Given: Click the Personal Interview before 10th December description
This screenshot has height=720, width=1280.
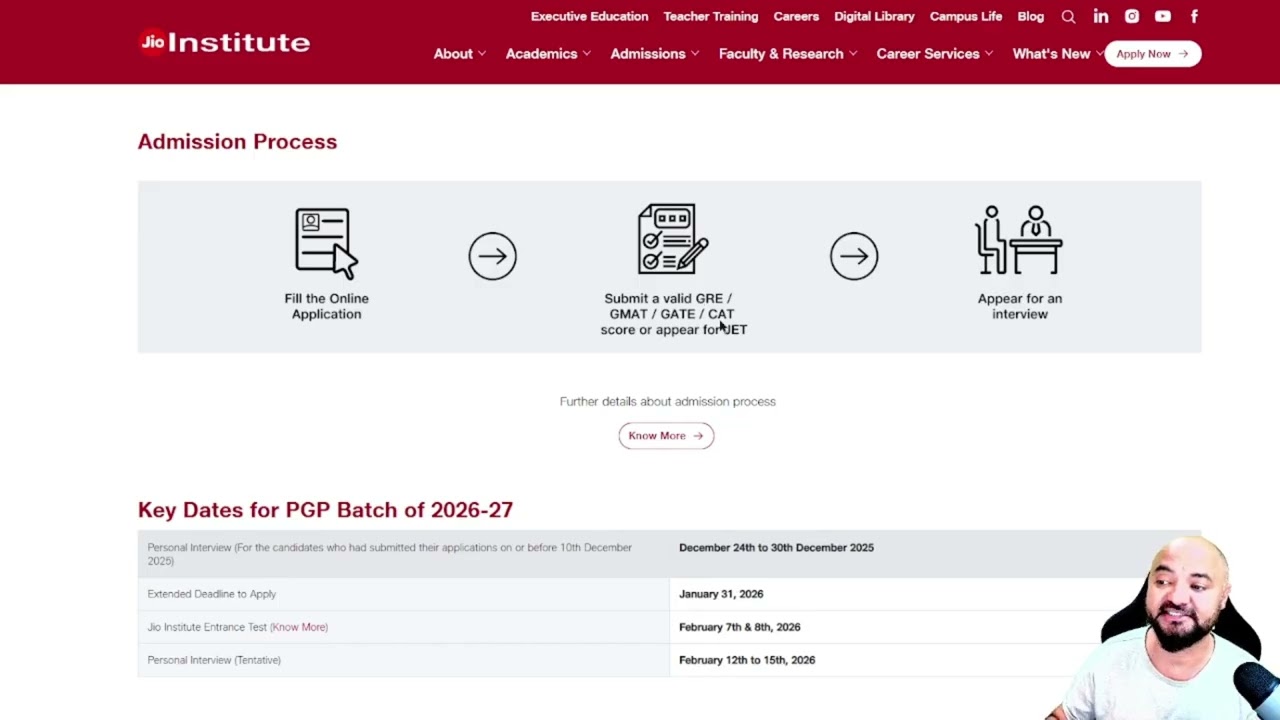Looking at the screenshot, I should (x=390, y=554).
